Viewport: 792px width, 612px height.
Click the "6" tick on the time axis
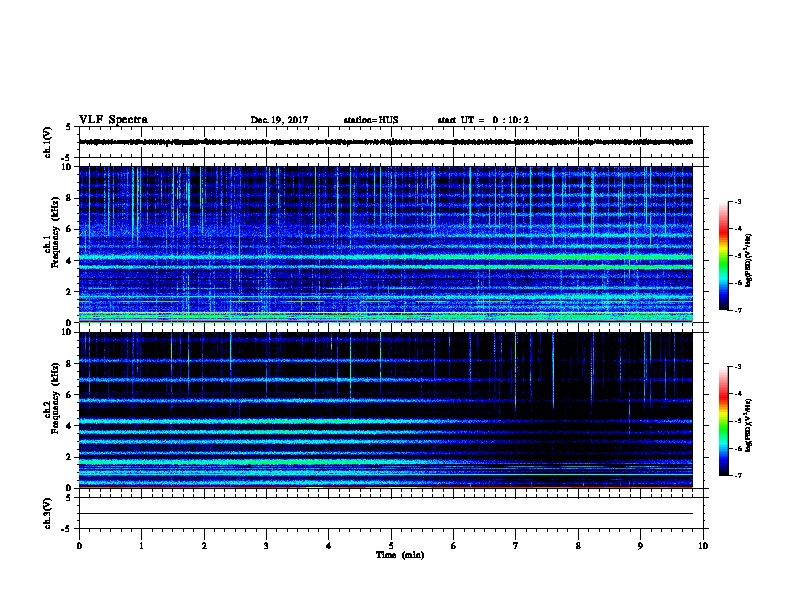coord(454,545)
